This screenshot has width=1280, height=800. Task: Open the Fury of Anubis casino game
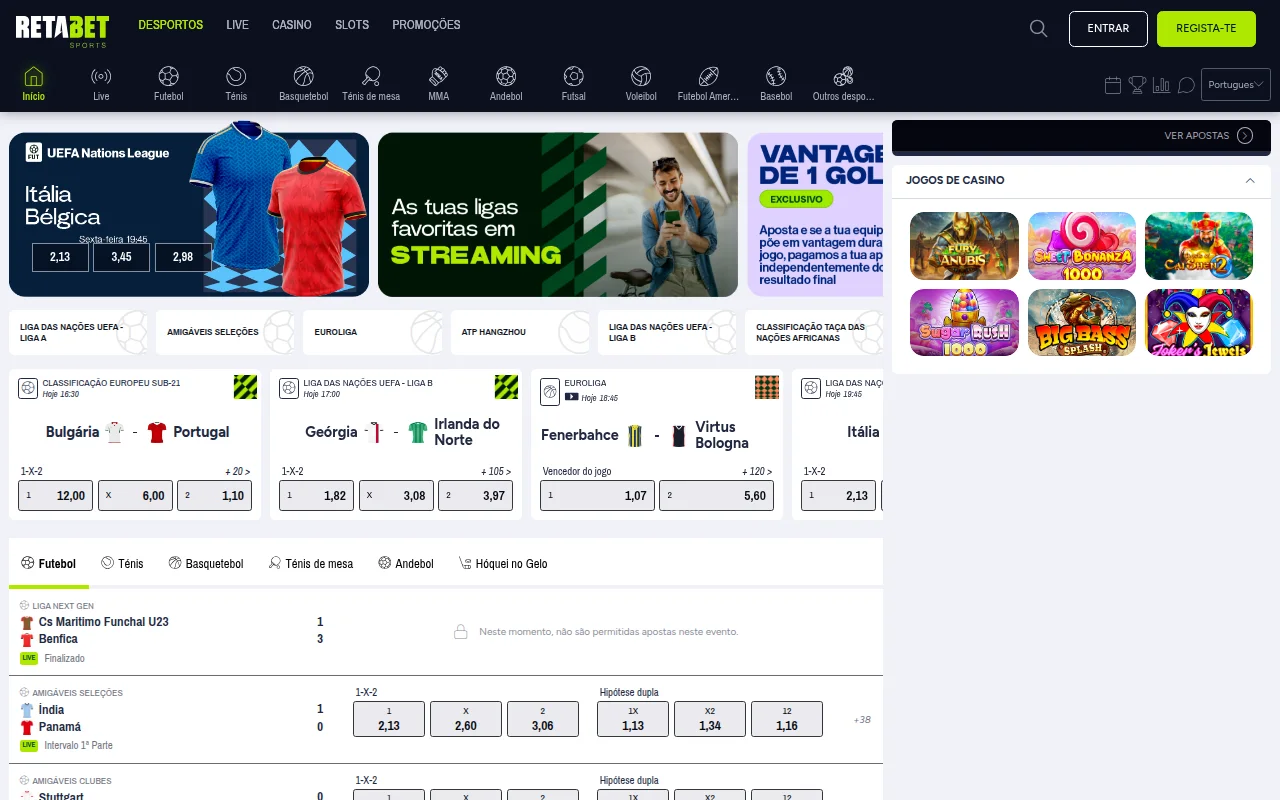[x=964, y=246]
